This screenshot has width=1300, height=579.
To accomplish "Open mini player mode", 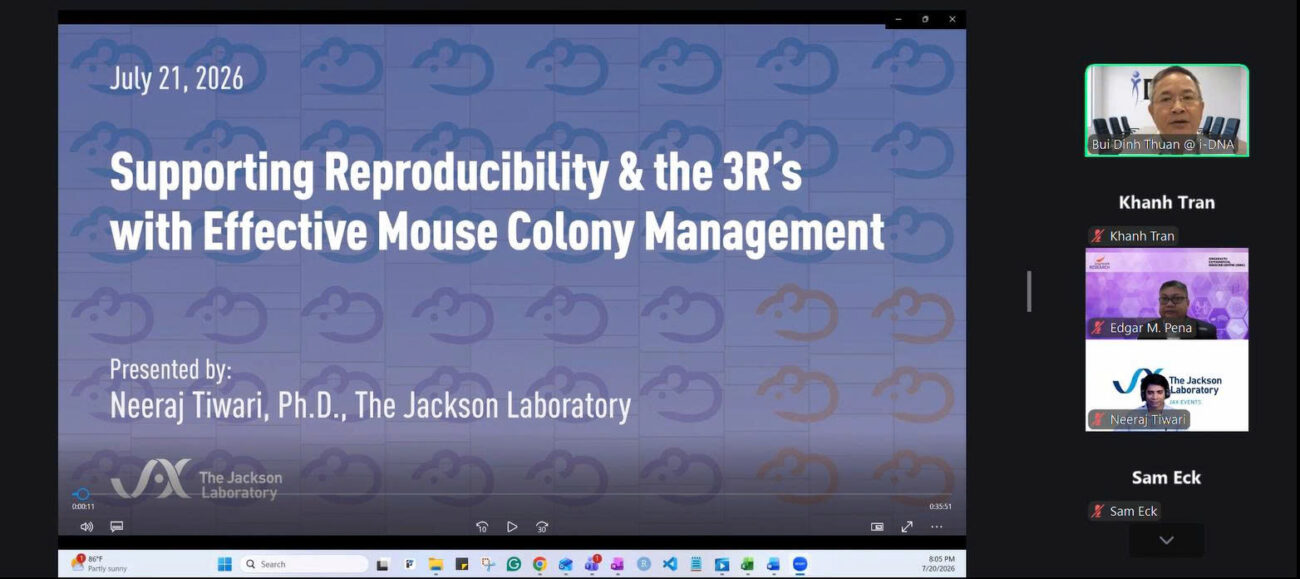I will pos(877,527).
